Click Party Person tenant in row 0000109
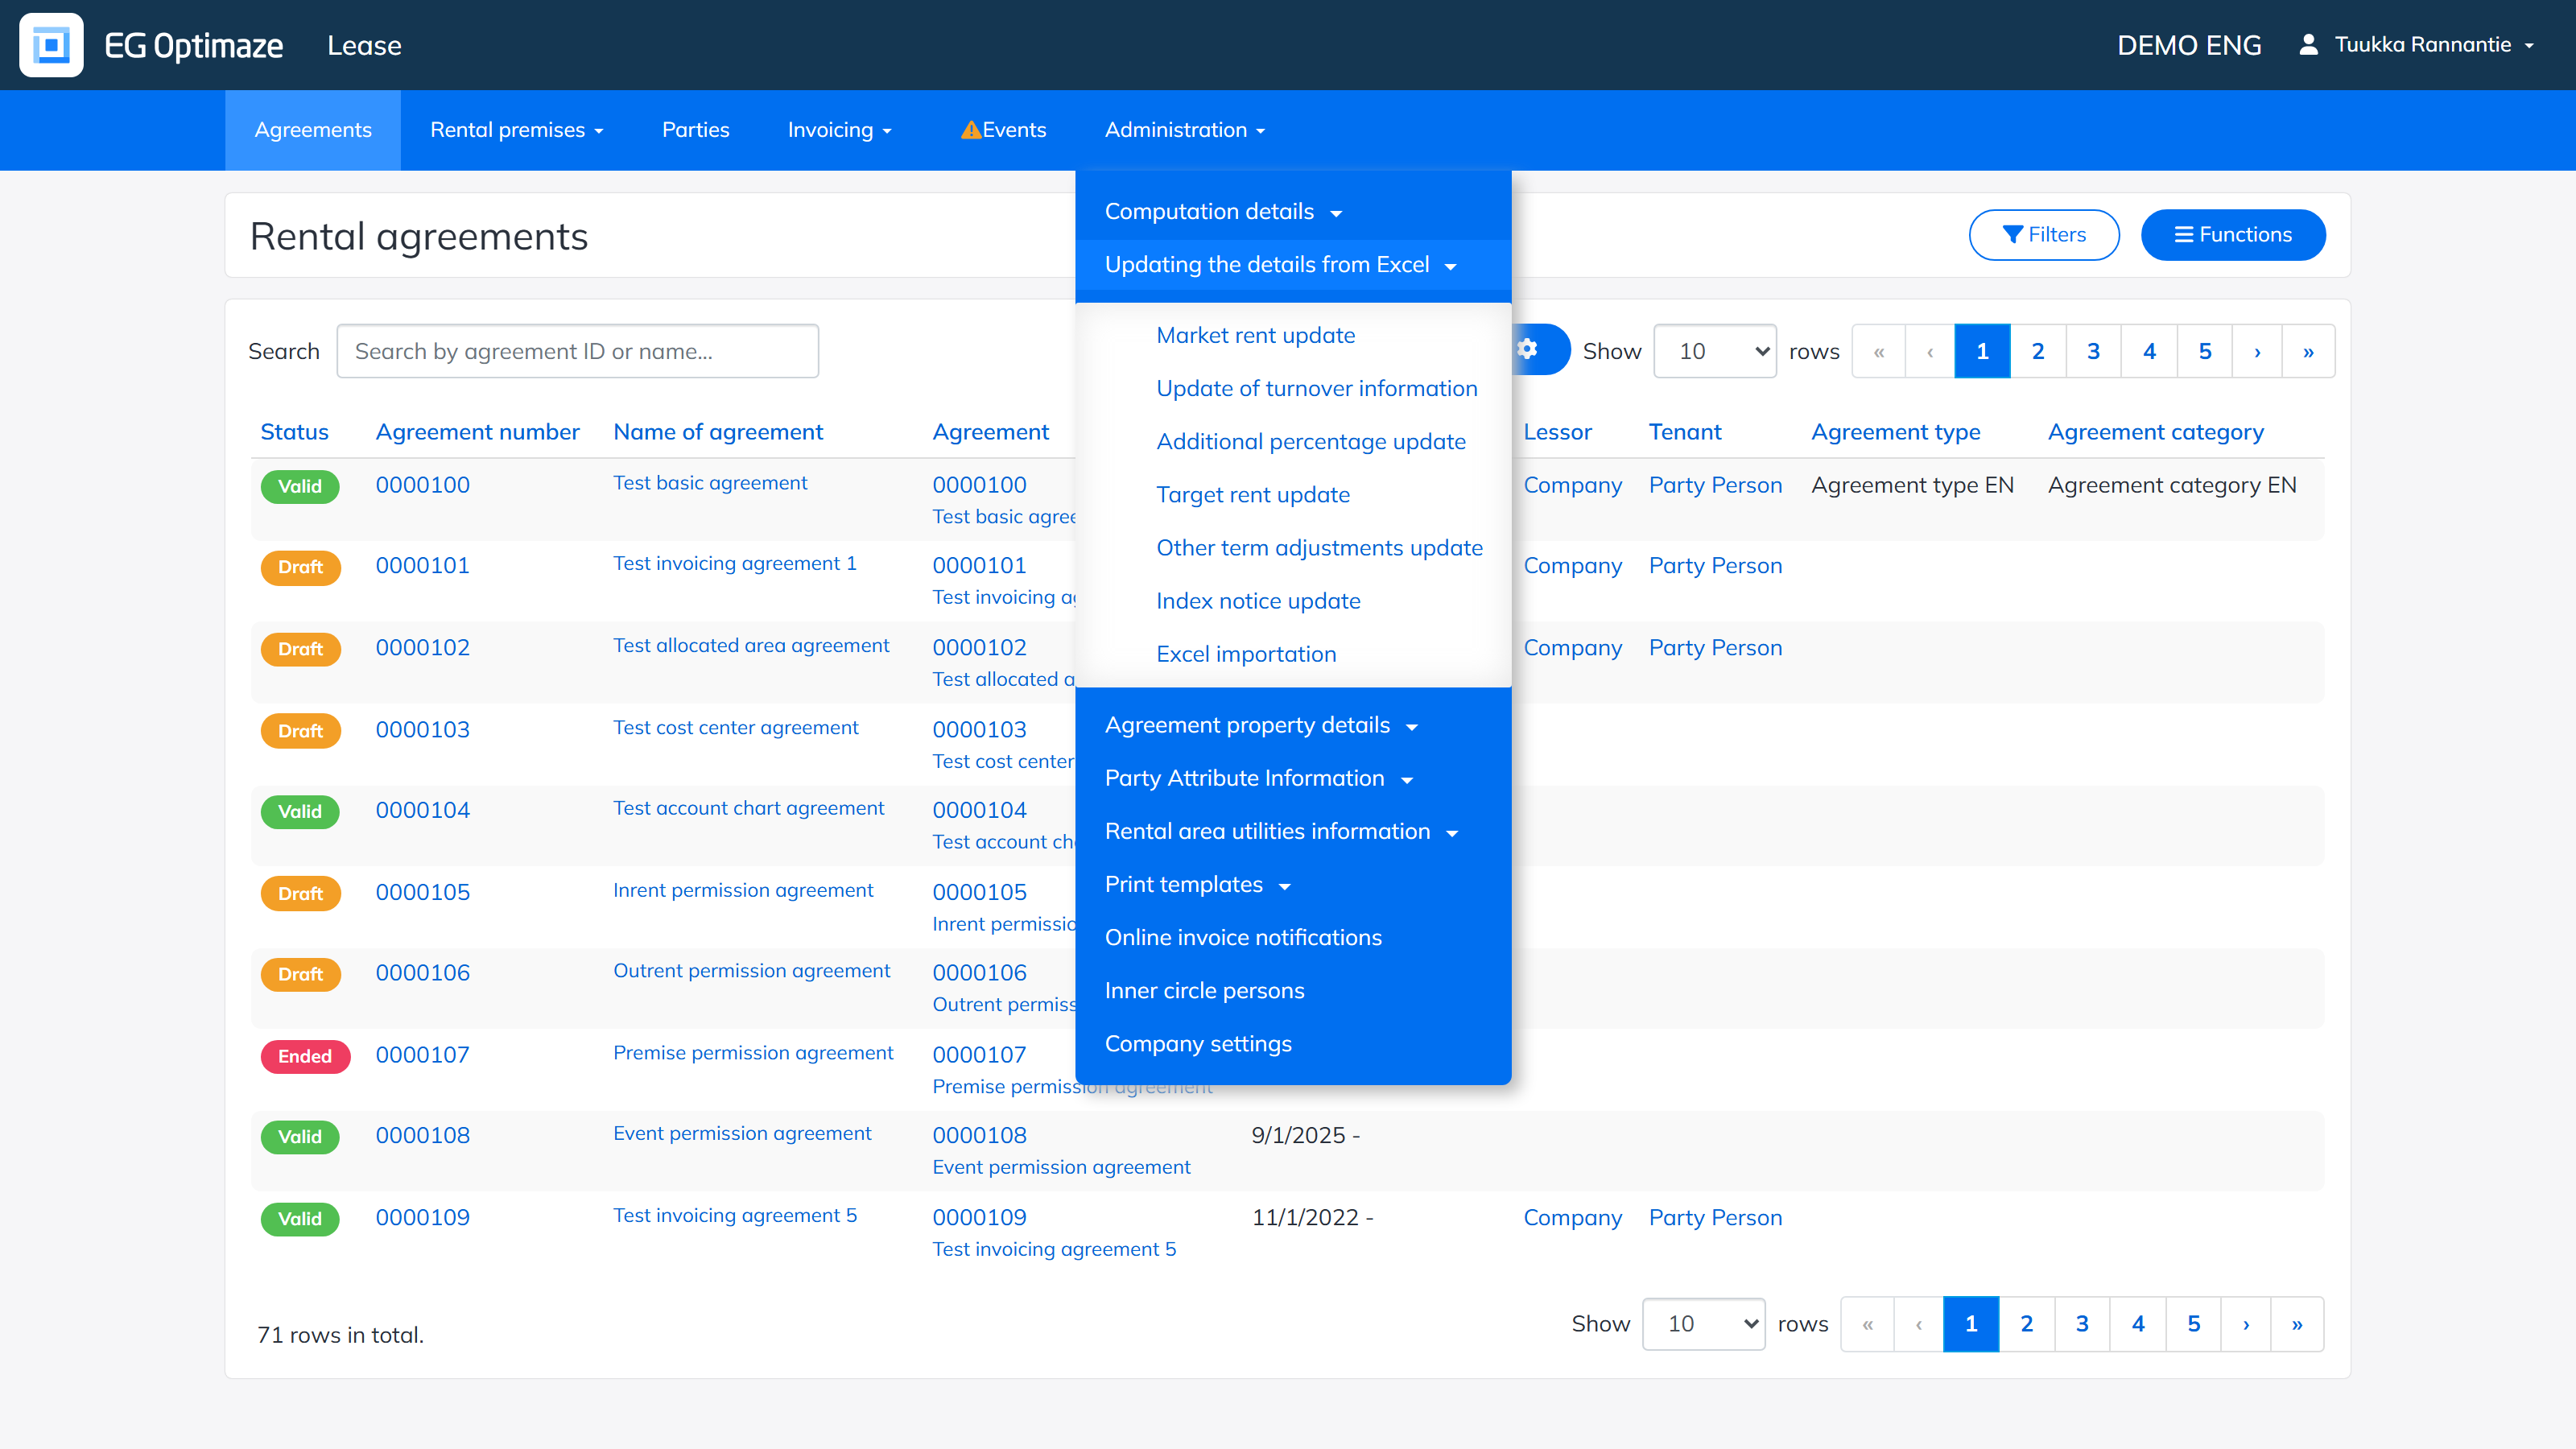Screen dimensions: 2576x1449 1716,1218
